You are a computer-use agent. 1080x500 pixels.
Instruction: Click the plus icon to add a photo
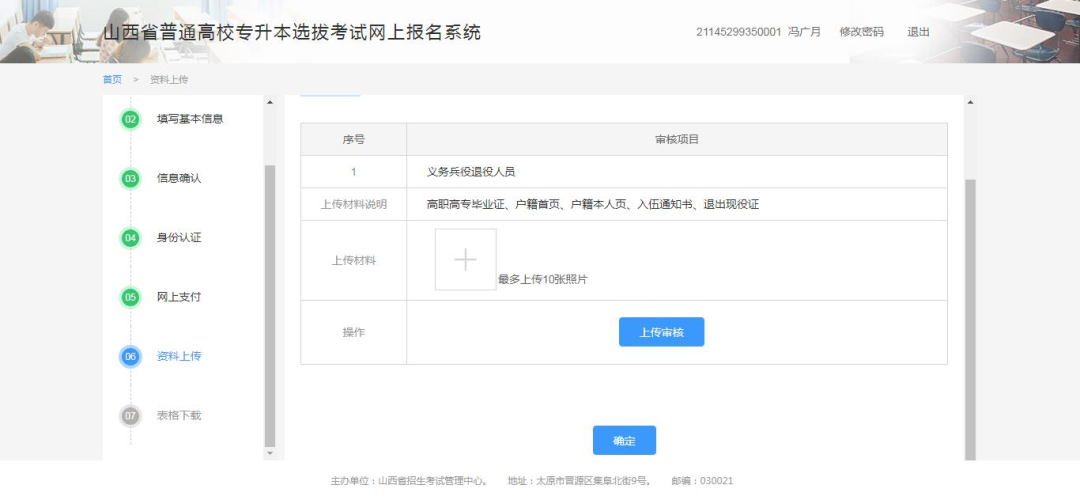pos(466,260)
